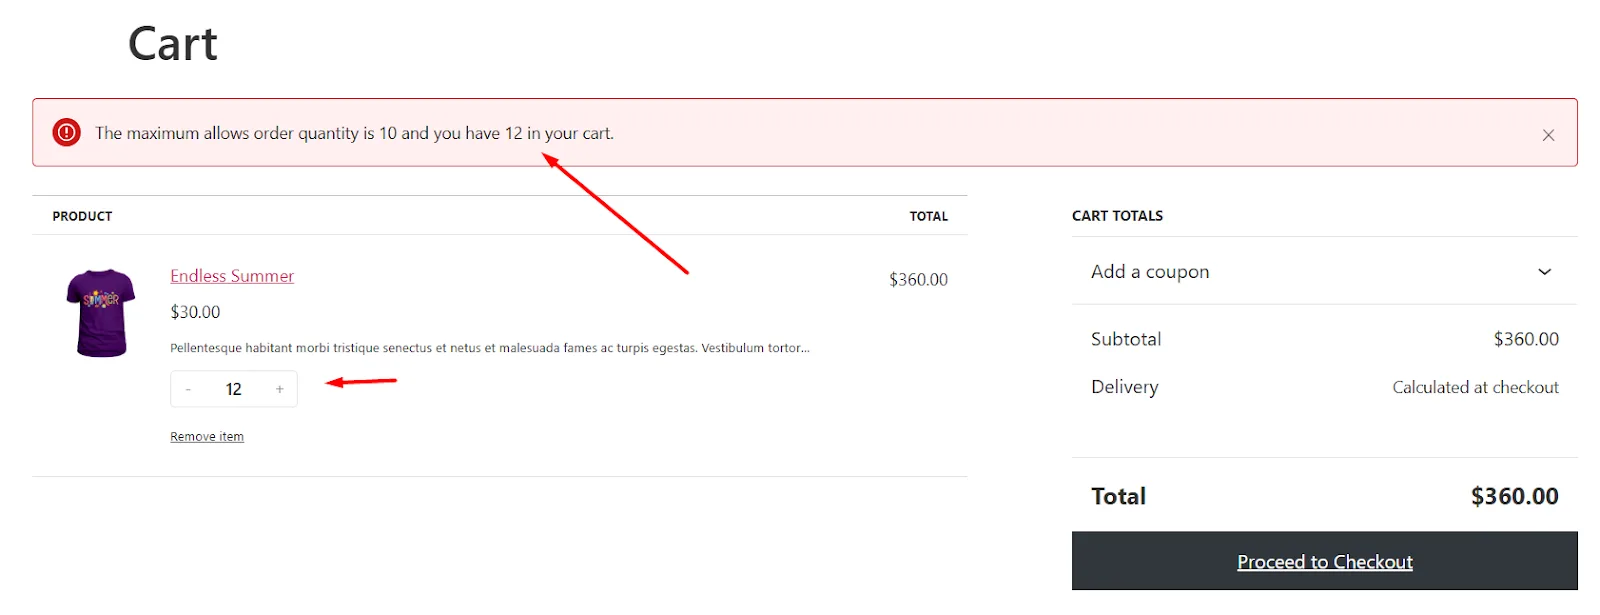The image size is (1600, 615).
Task: Click the red error alert icon
Action: point(67,132)
